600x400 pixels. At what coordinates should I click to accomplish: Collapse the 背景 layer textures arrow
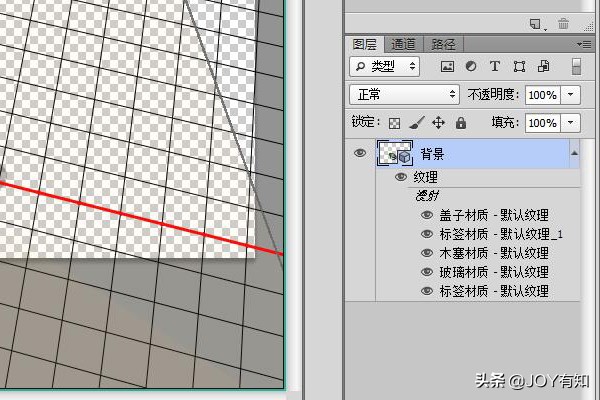(x=574, y=153)
